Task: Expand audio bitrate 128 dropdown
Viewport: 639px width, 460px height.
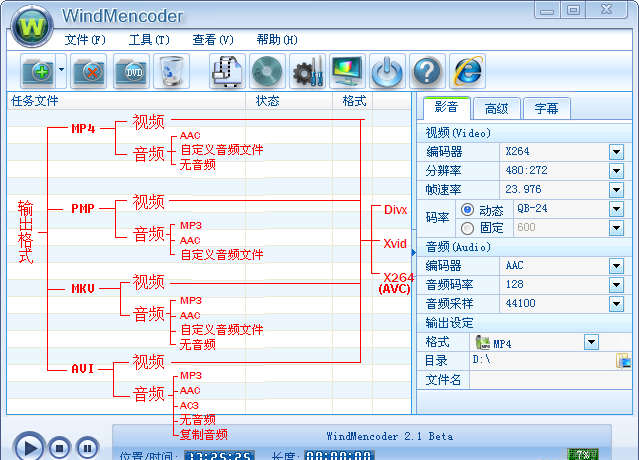Action: (617, 284)
